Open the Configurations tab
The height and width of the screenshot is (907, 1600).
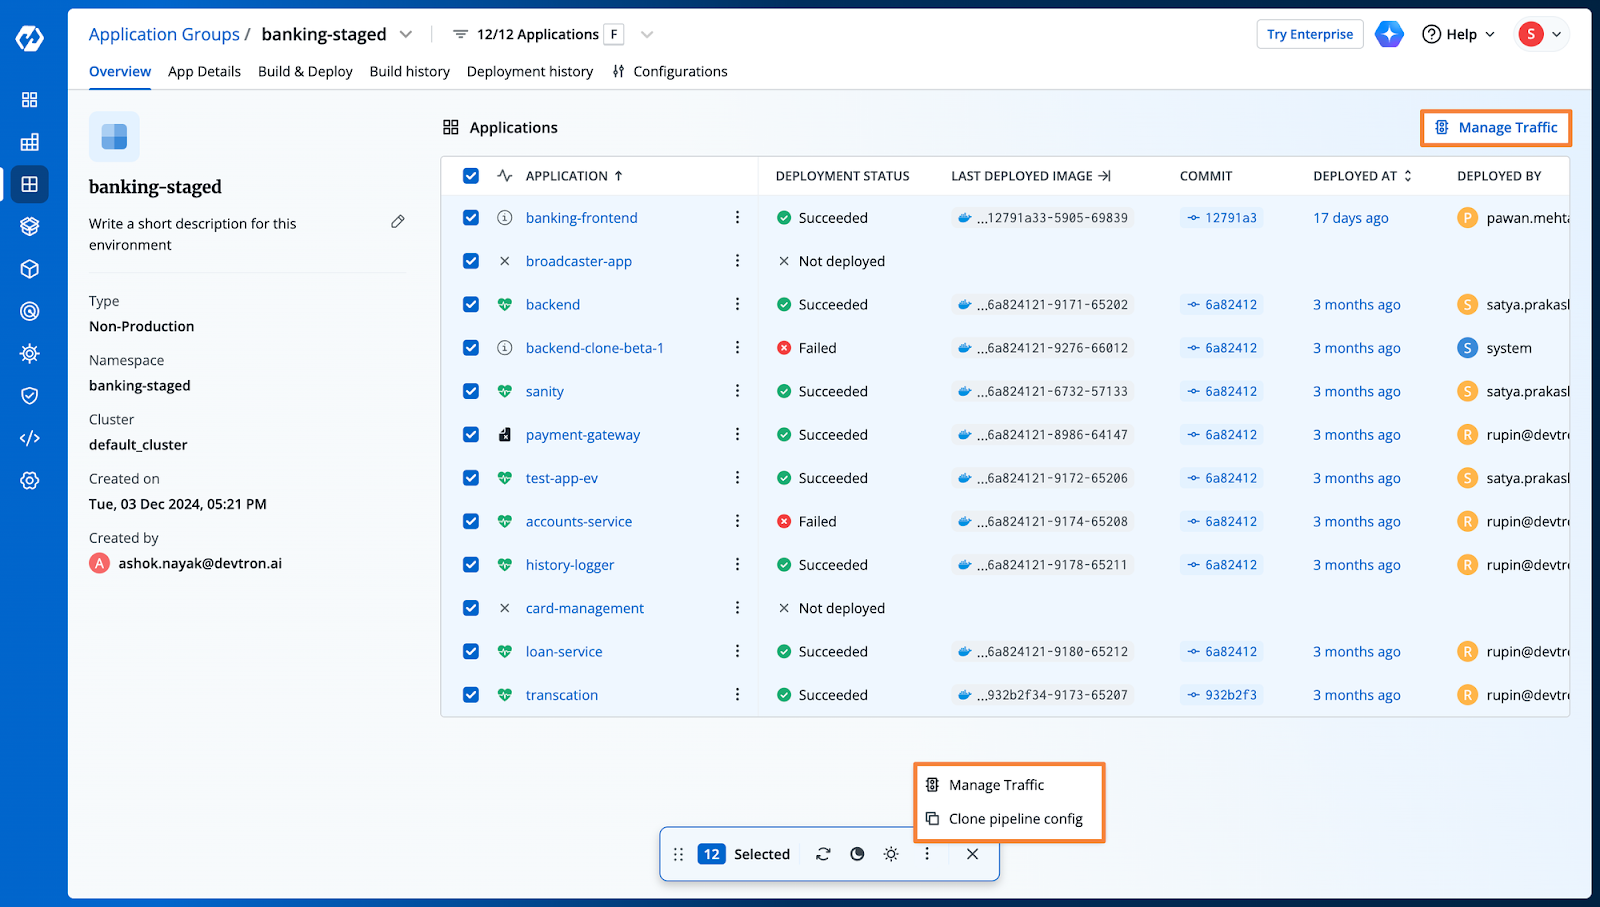670,71
